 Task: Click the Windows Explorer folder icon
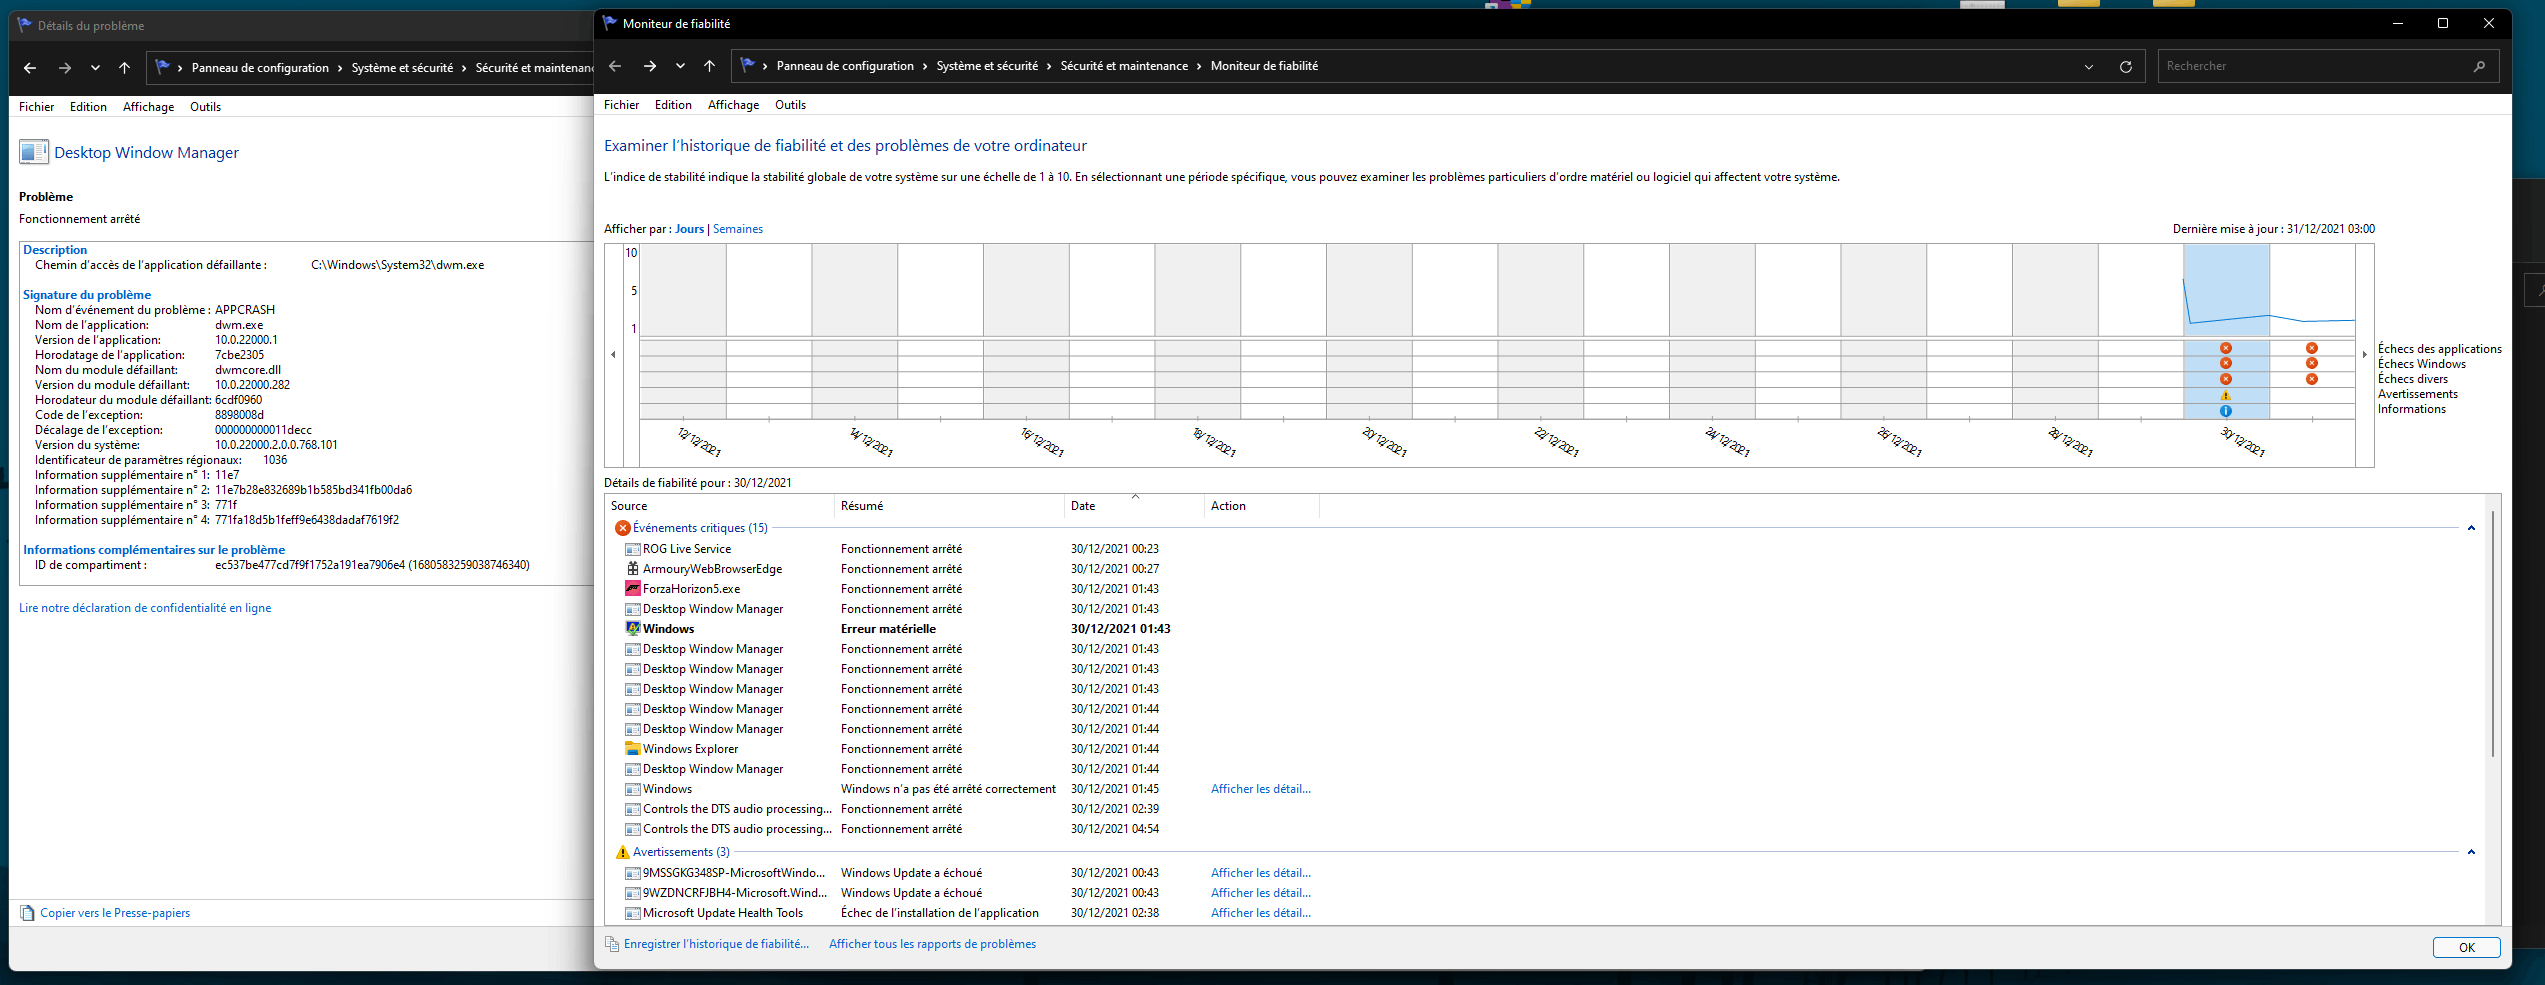click(632, 748)
